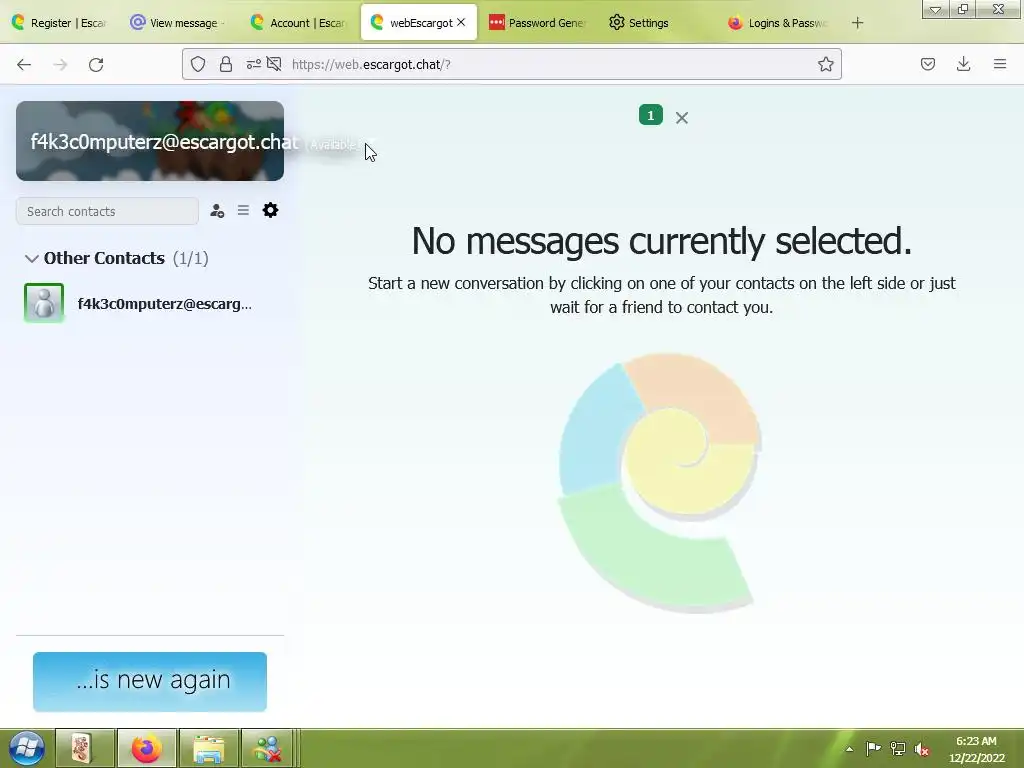Bookmark this page with the star icon
Screen dimensions: 1024x768
pos(825,64)
